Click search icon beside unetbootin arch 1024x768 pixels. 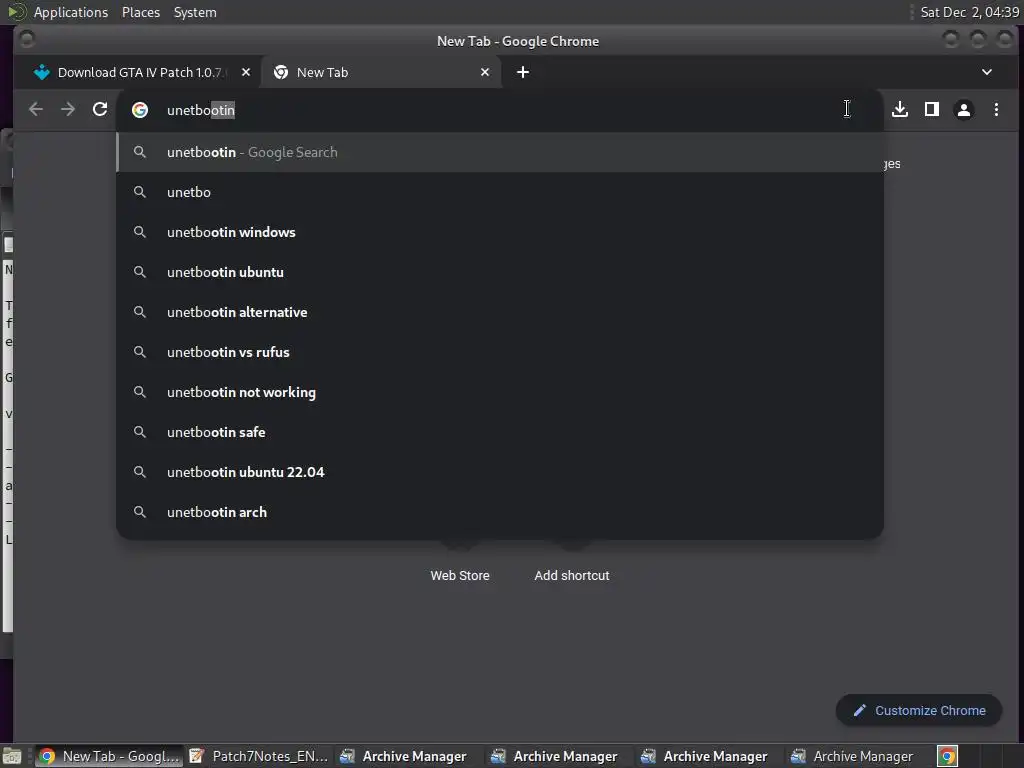140,512
